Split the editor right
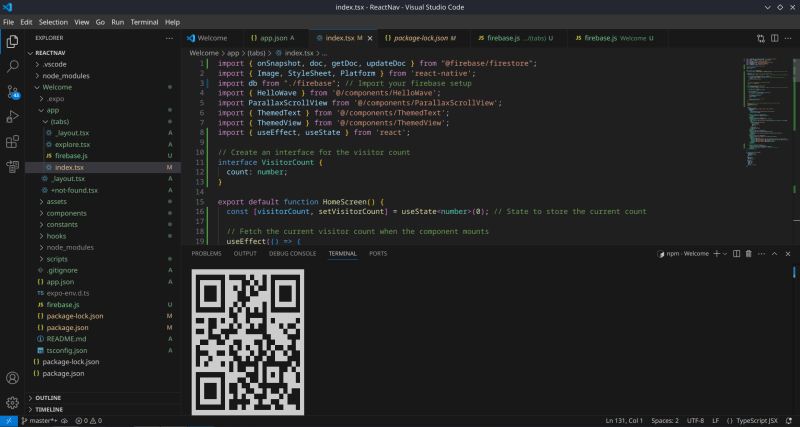 [x=774, y=38]
